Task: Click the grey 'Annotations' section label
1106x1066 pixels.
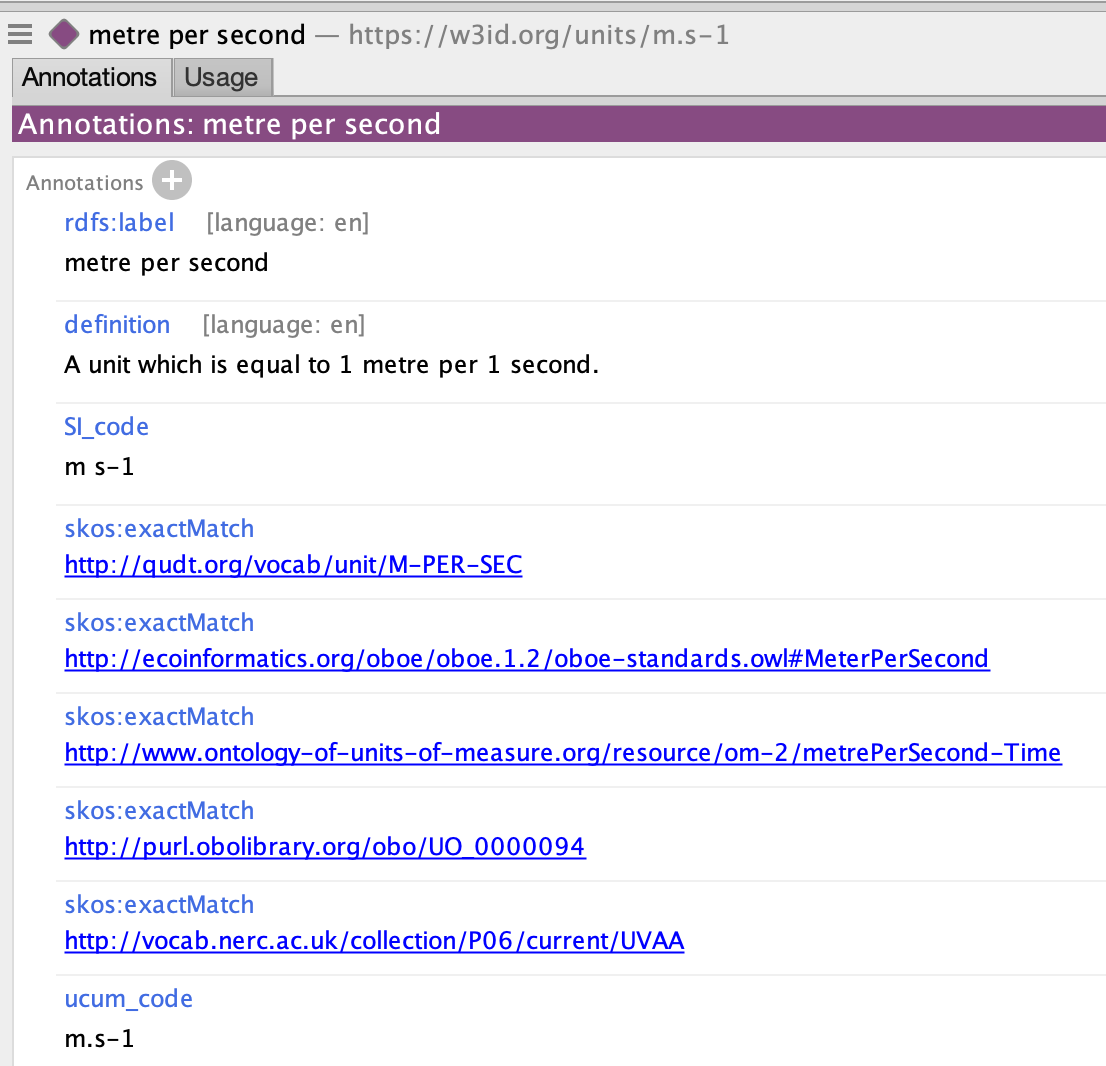Action: tap(85, 183)
